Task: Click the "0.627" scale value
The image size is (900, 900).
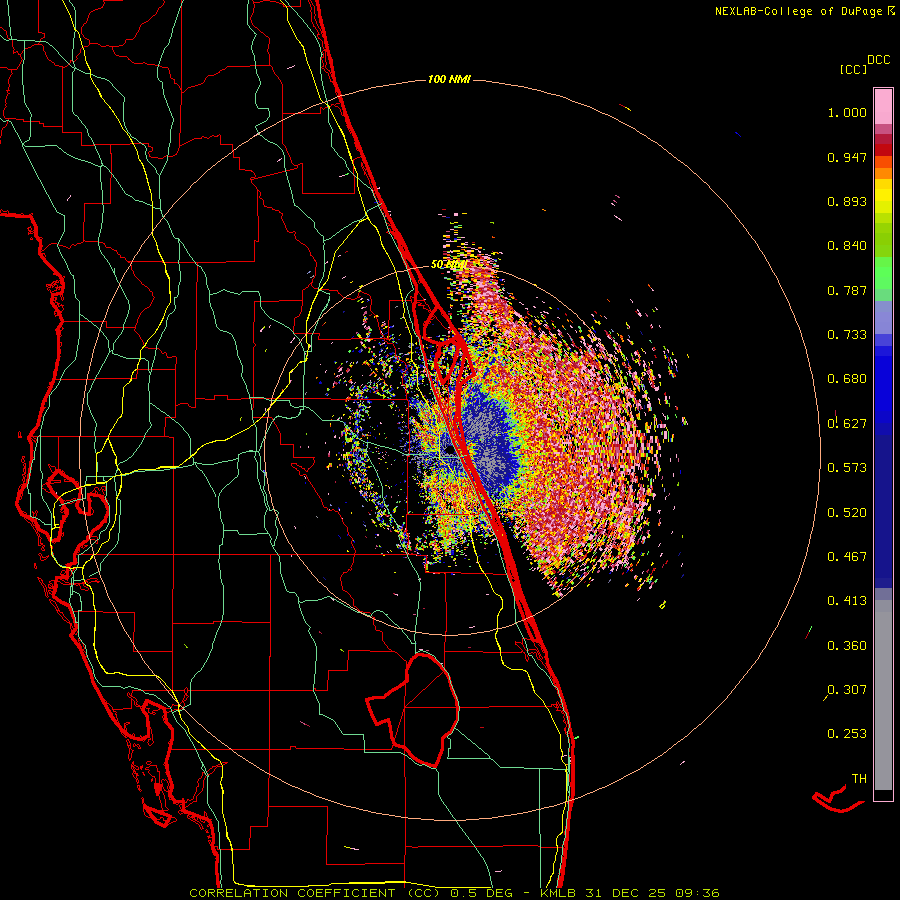Action: [847, 424]
